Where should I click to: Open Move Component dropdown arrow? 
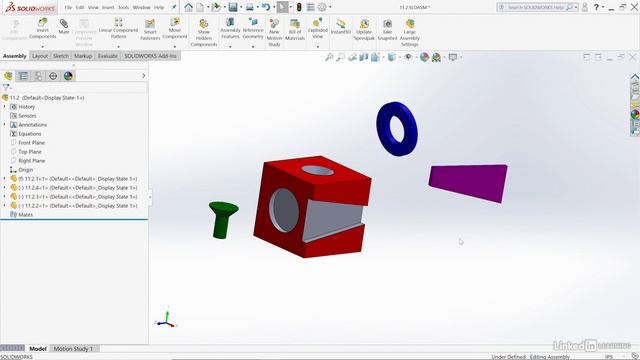(x=175, y=47)
